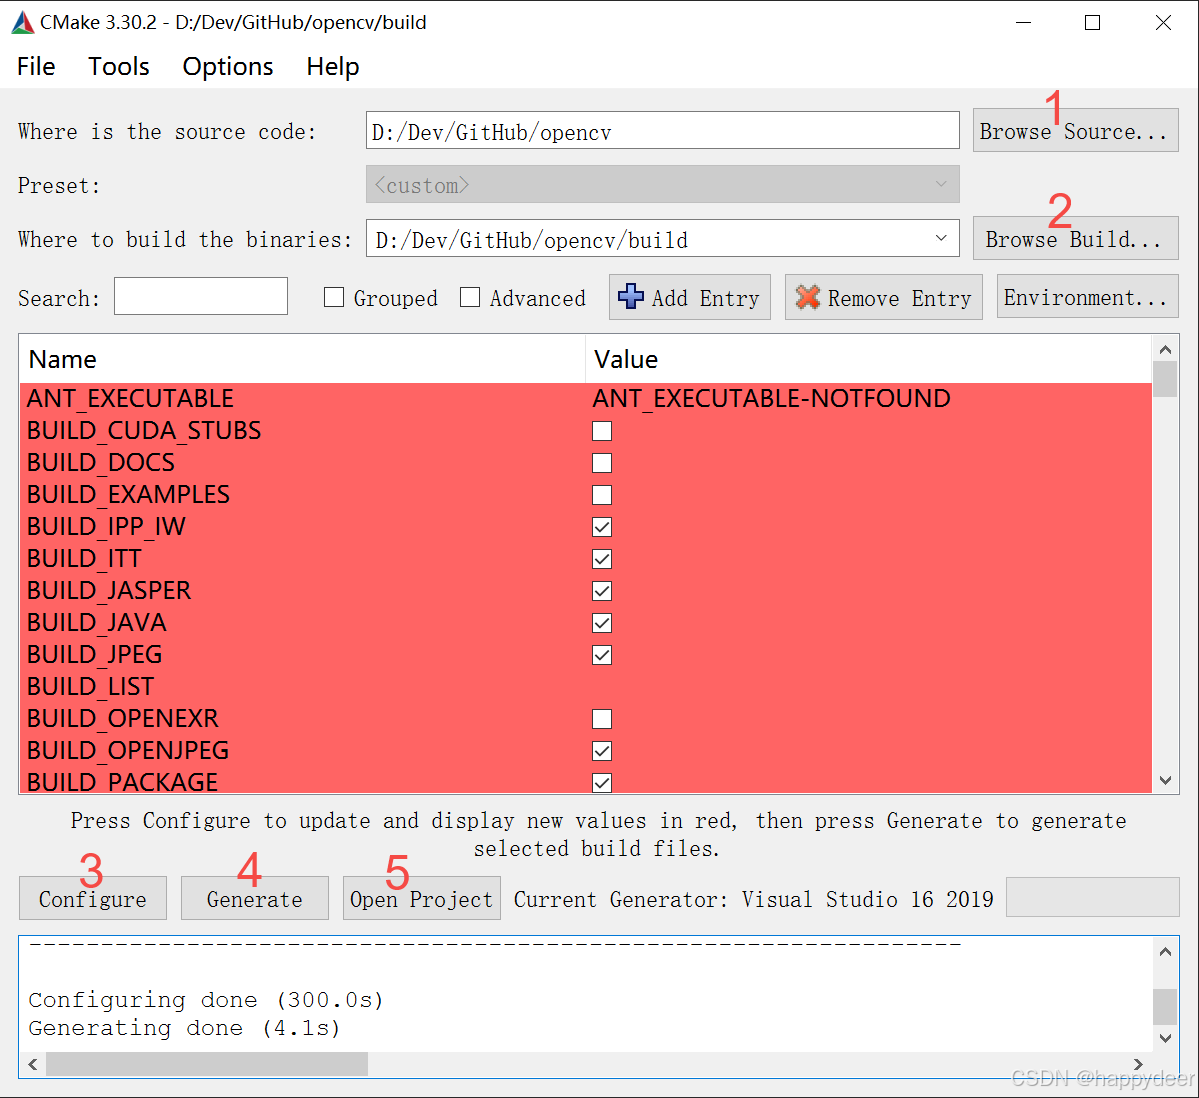Uncheck the BUILD_JASPER checkbox
Screen dimensions: 1199x1098
tap(602, 591)
